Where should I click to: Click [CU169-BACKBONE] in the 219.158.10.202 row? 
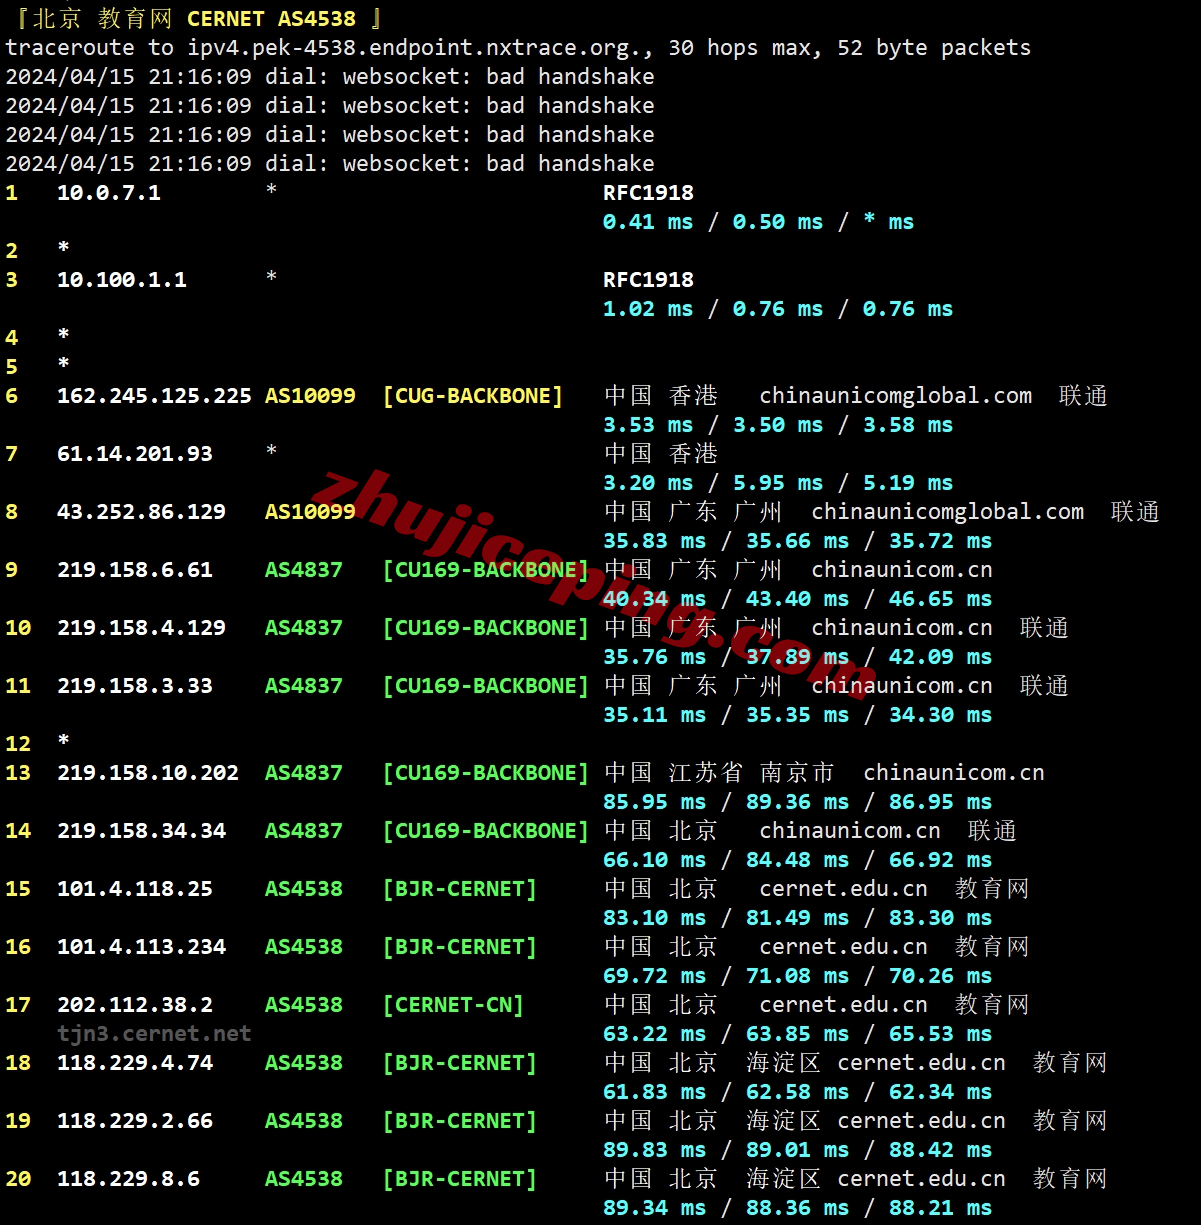tap(486, 773)
